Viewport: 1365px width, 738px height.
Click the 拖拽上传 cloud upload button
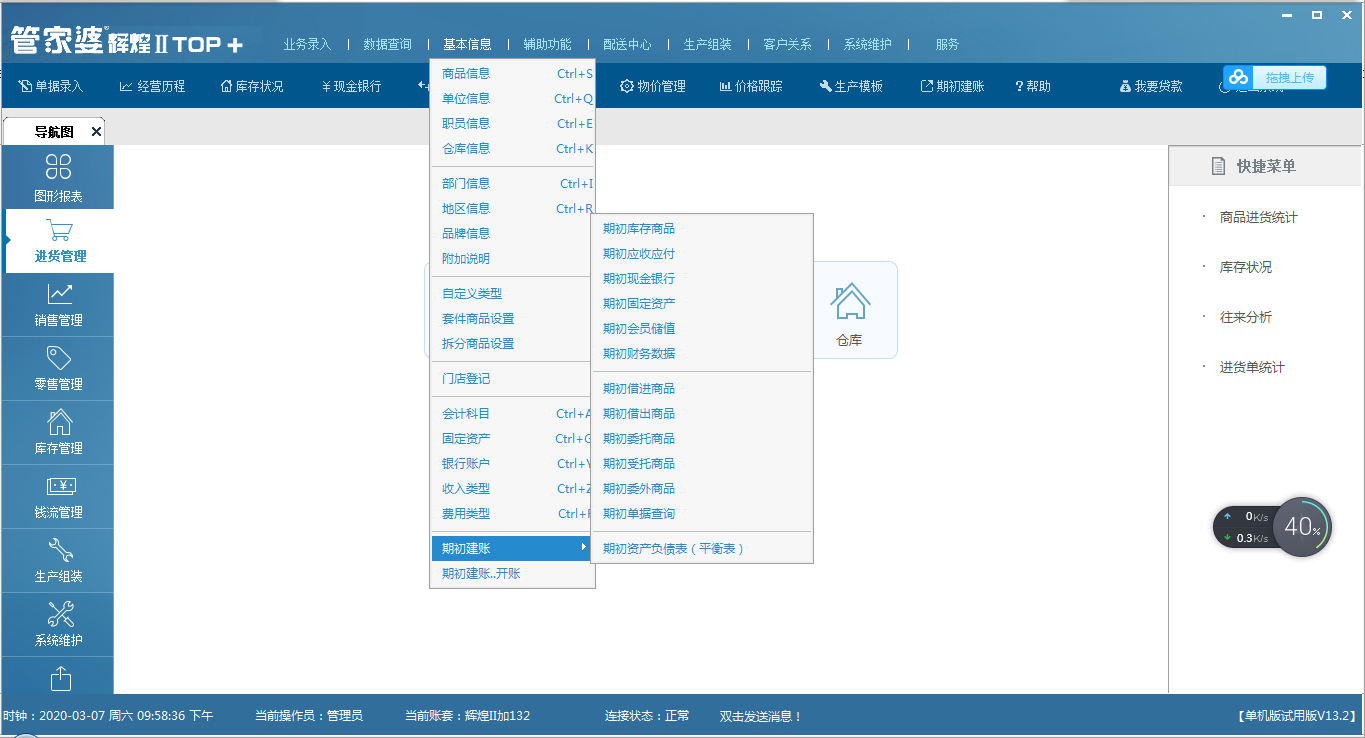(x=1275, y=77)
